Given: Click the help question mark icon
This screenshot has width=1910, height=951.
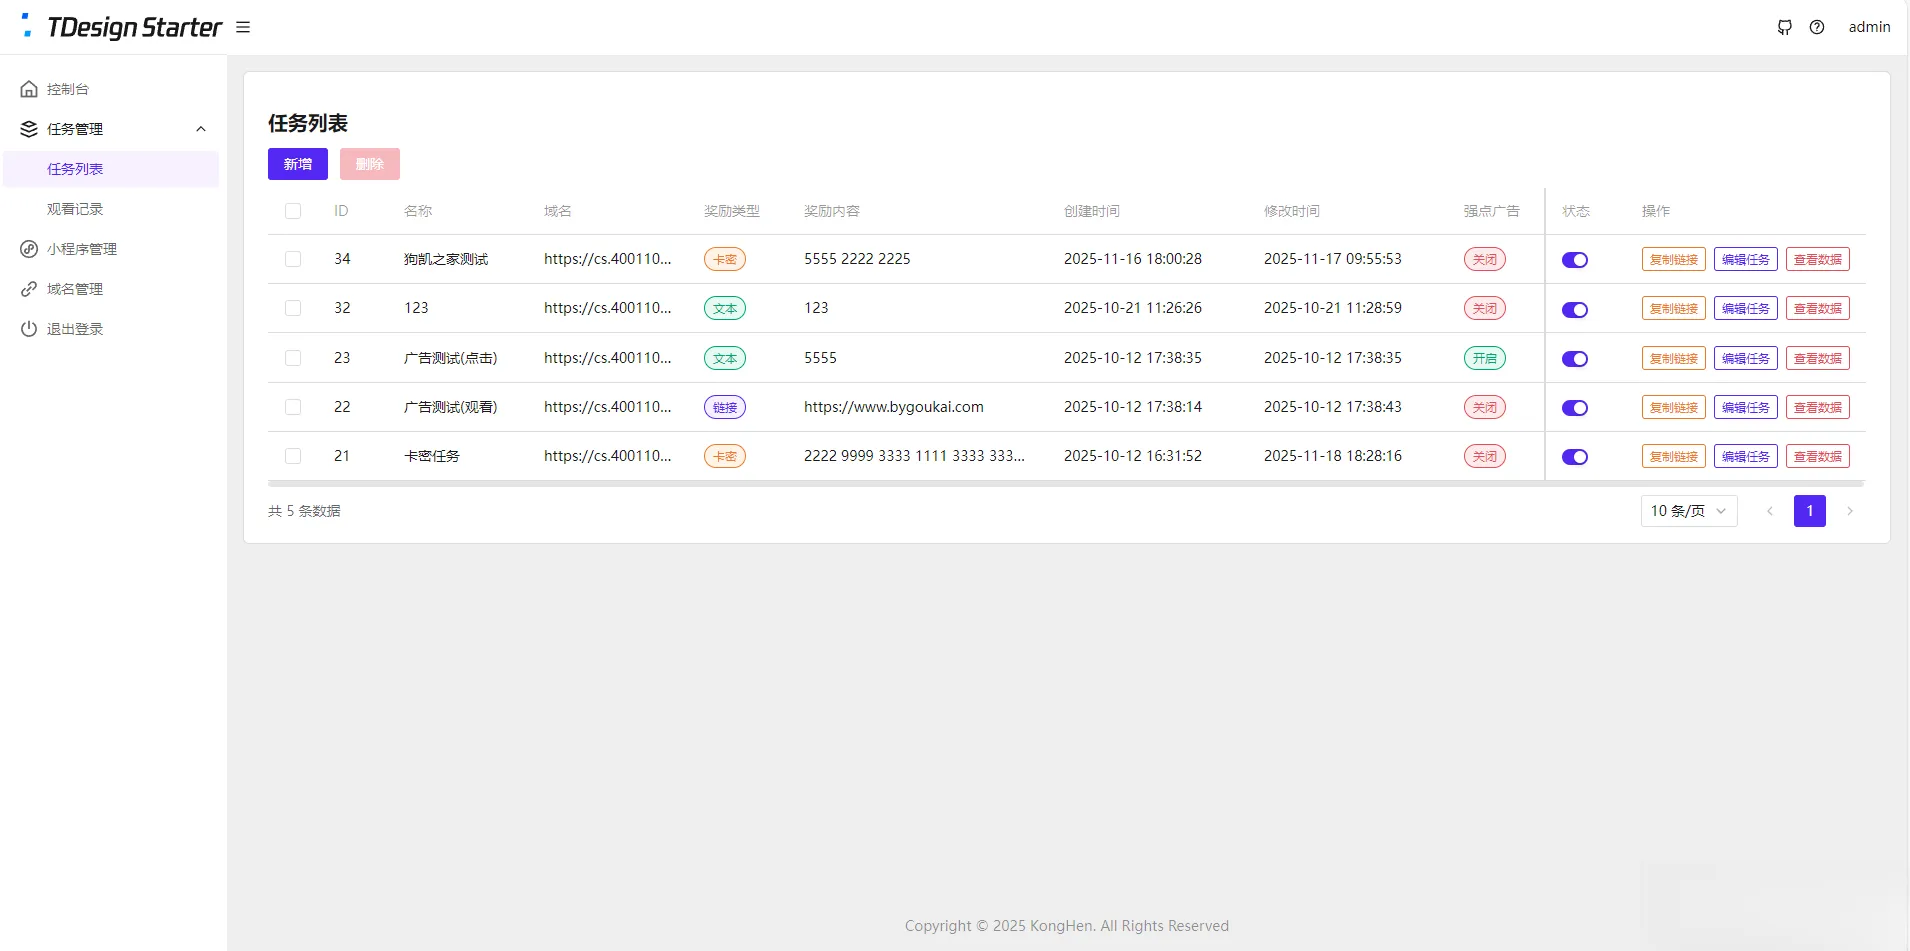Looking at the screenshot, I should click(1817, 27).
